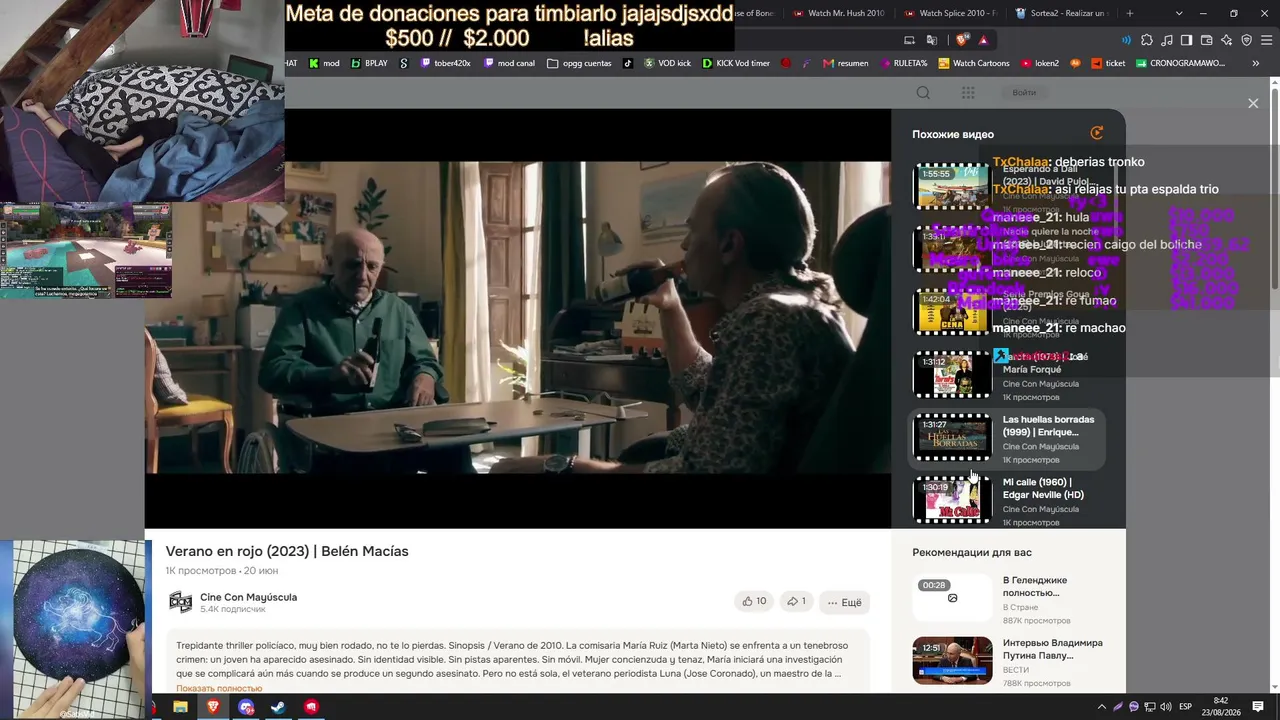
Task: Share the video using the arrow button
Action: (796, 602)
